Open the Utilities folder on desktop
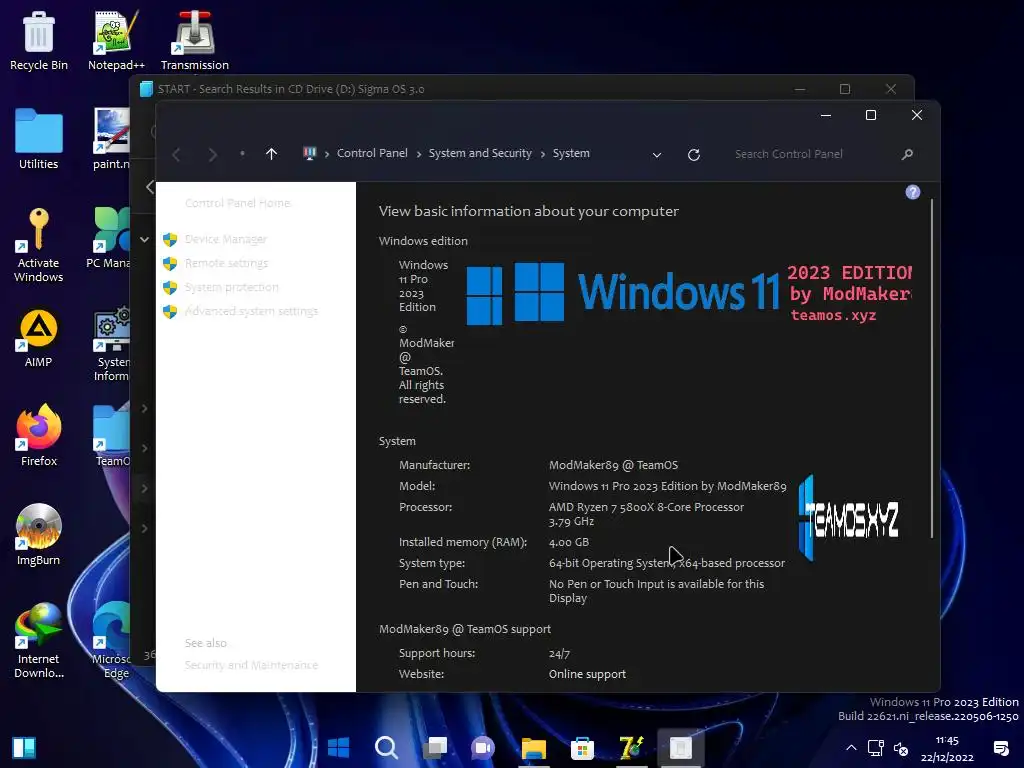 [39, 139]
